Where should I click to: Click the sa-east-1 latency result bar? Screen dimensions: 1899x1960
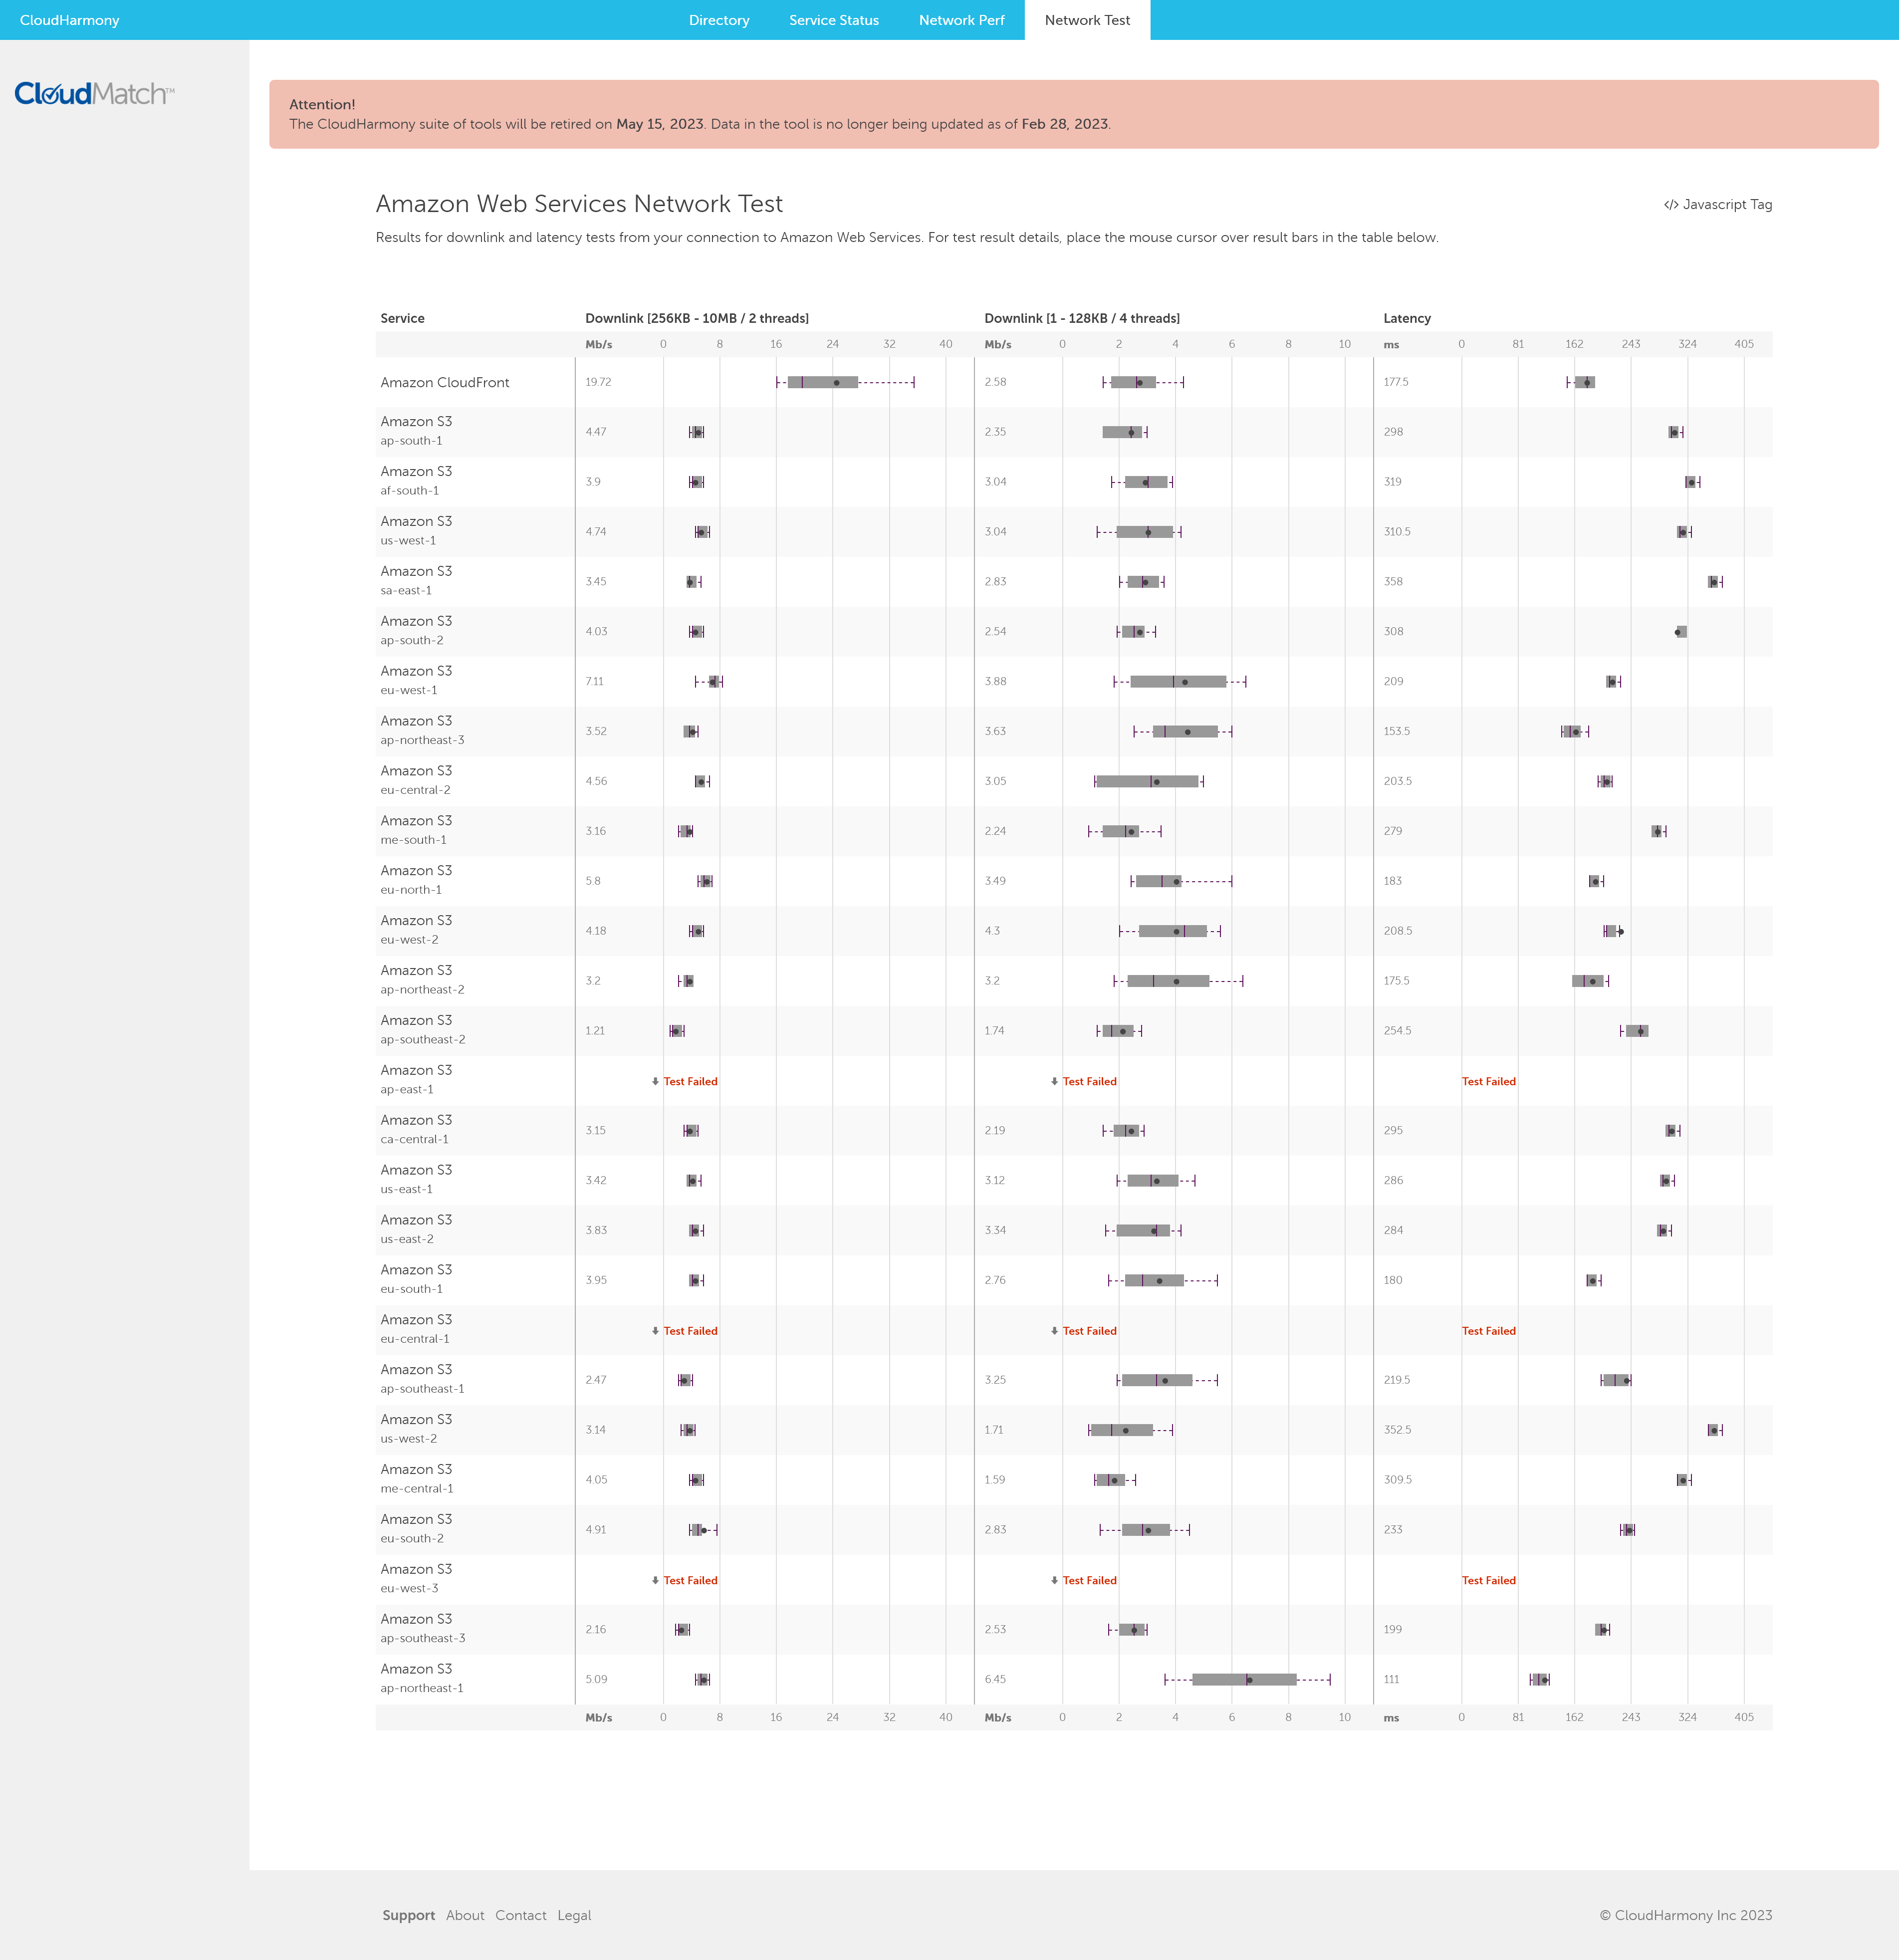pyautogui.click(x=1715, y=582)
